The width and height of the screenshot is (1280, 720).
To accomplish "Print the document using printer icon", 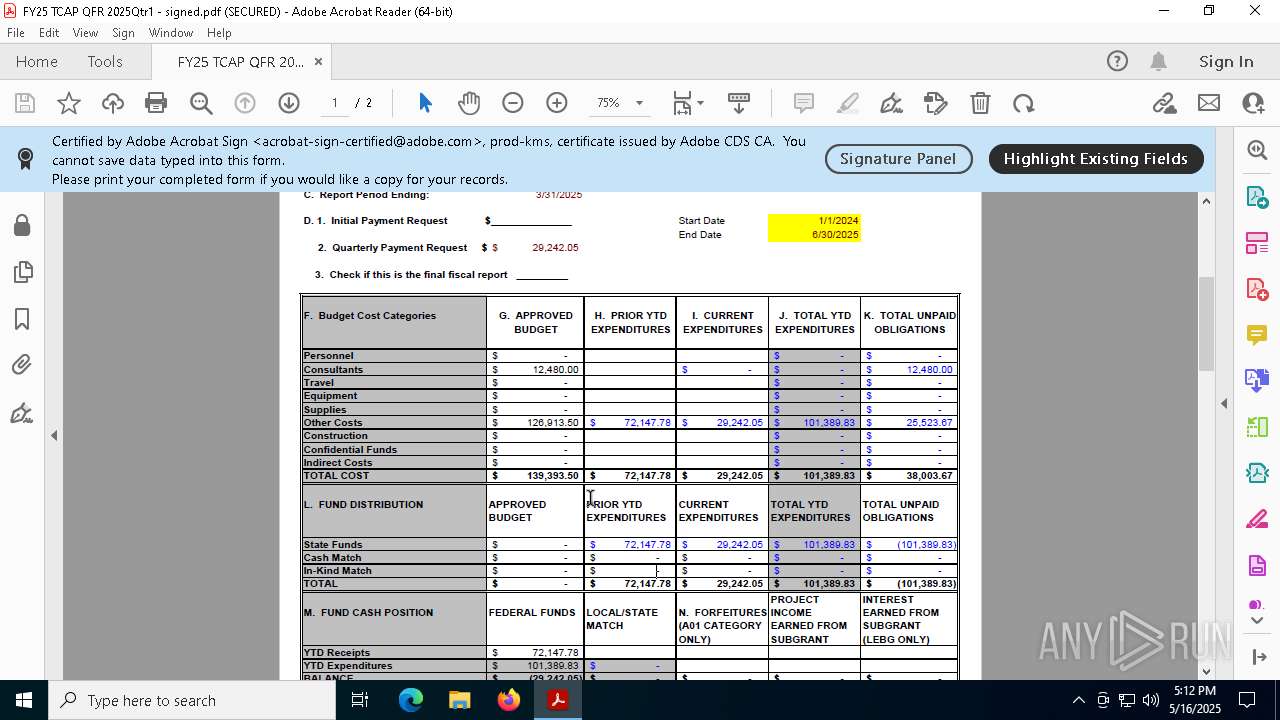I will [x=156, y=103].
